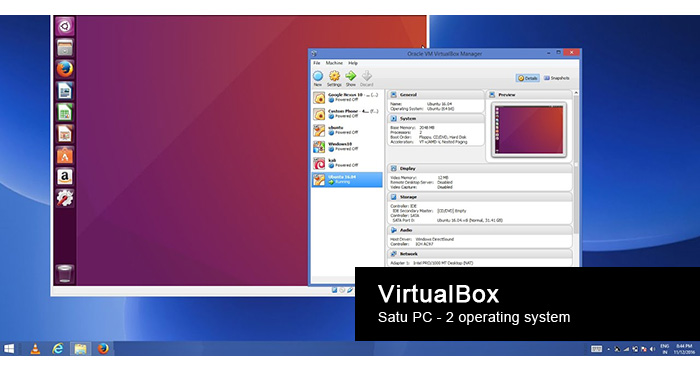Show hidden tray icons arrow
The height and width of the screenshot is (370, 700).
point(608,349)
